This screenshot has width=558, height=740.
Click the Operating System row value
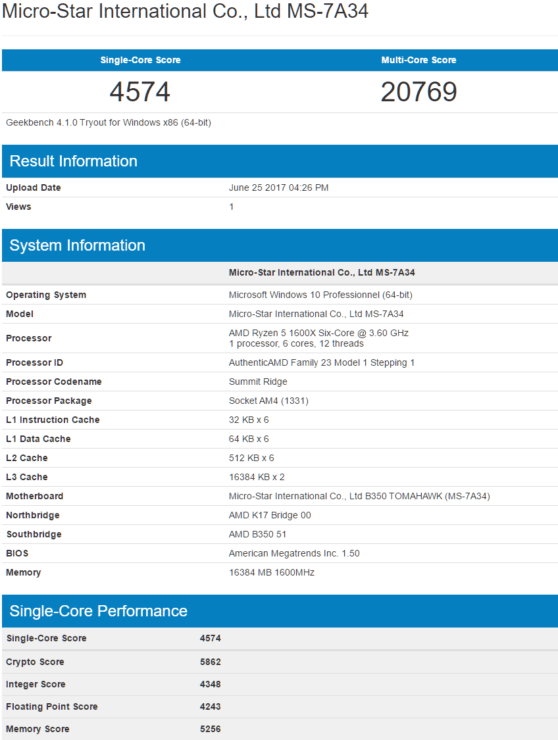click(x=321, y=294)
